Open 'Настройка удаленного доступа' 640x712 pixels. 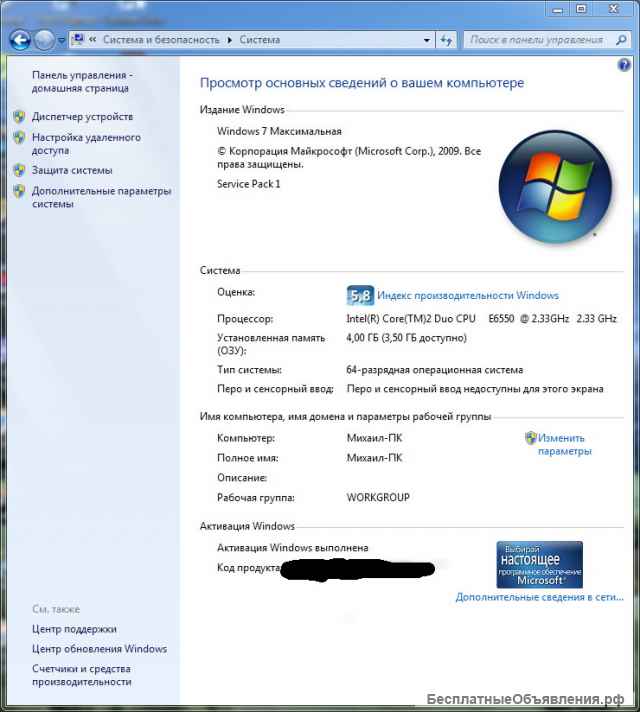86,143
